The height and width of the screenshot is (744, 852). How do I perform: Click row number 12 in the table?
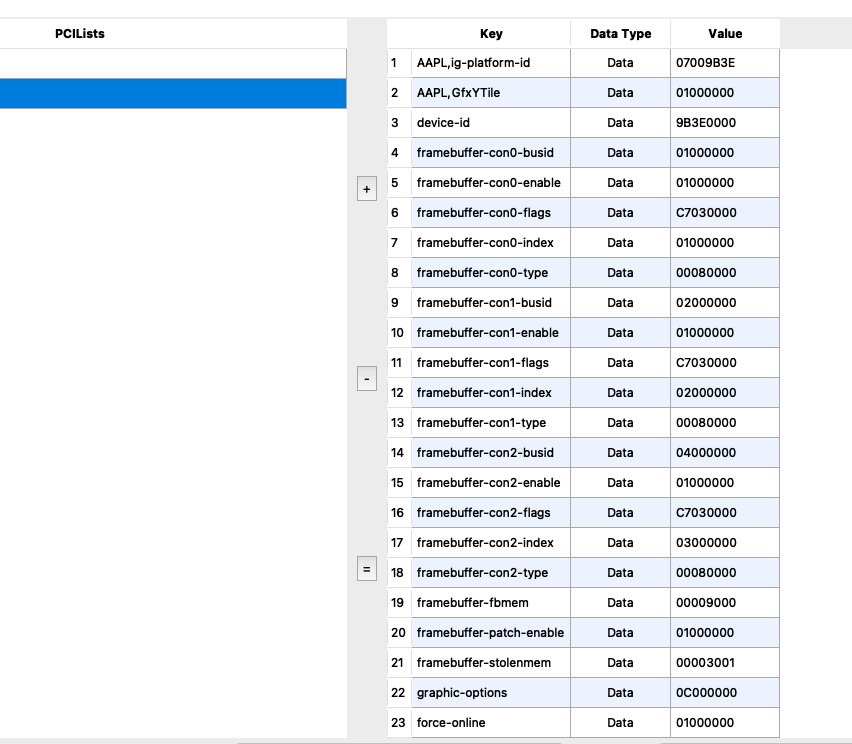(x=399, y=393)
